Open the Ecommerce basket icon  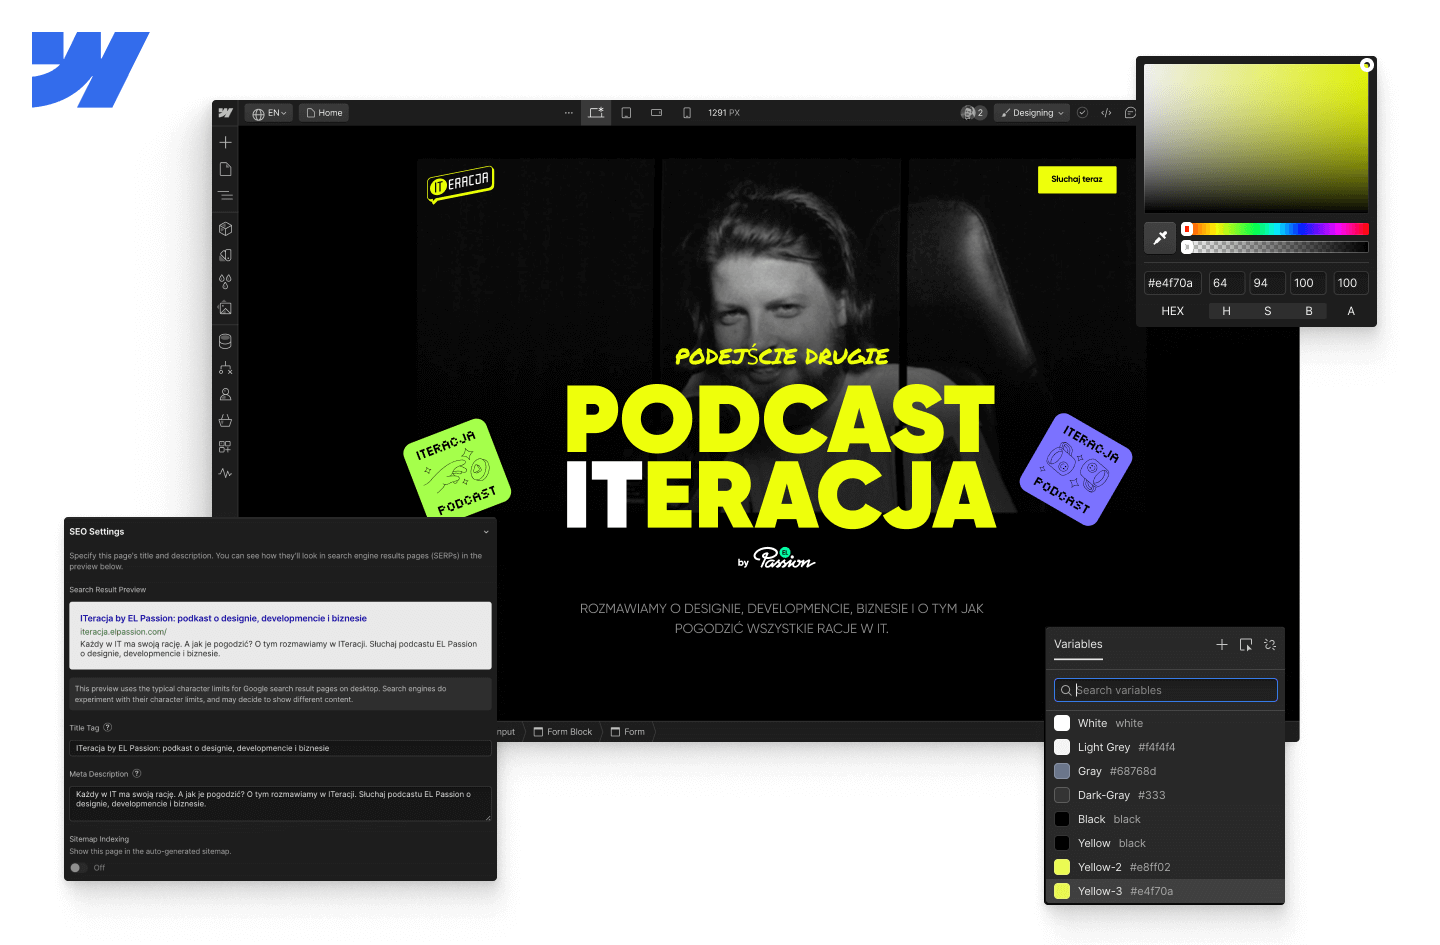click(225, 421)
